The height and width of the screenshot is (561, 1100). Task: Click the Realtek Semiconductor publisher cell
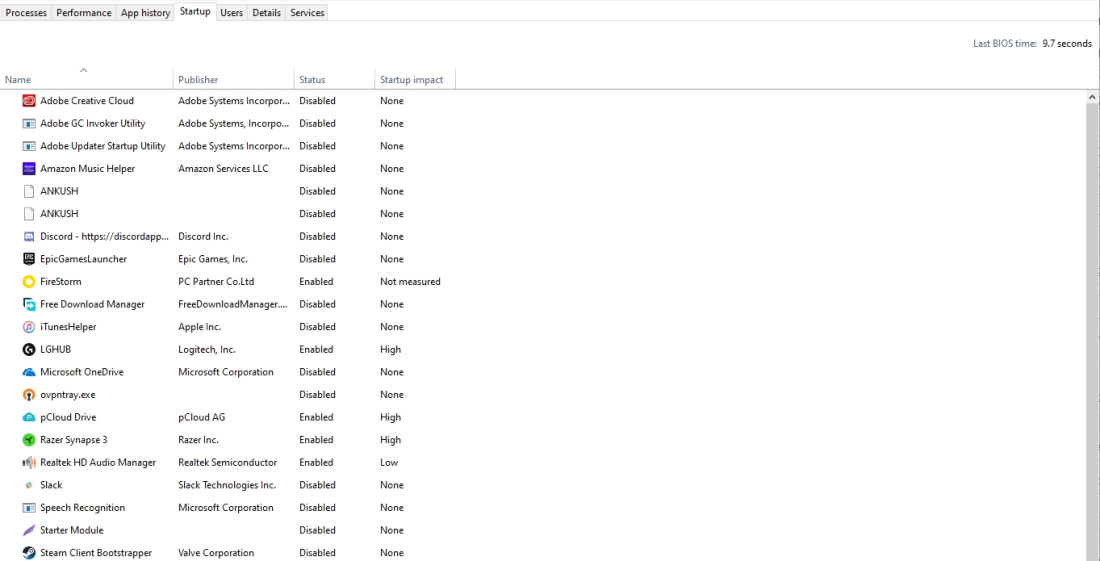point(228,462)
